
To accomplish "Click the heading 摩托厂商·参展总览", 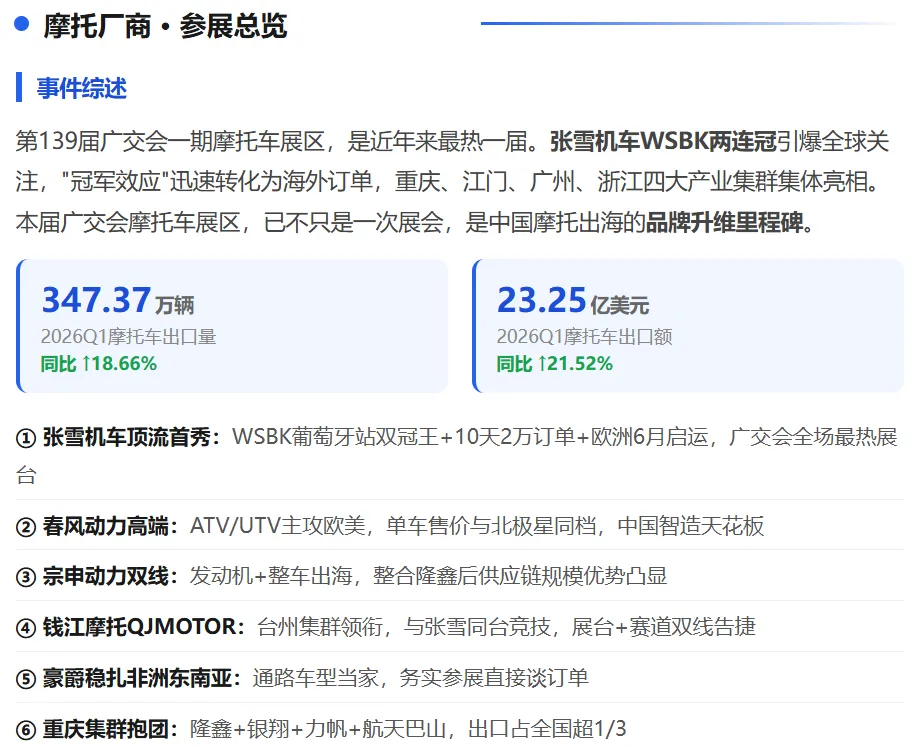I will tap(165, 26).
